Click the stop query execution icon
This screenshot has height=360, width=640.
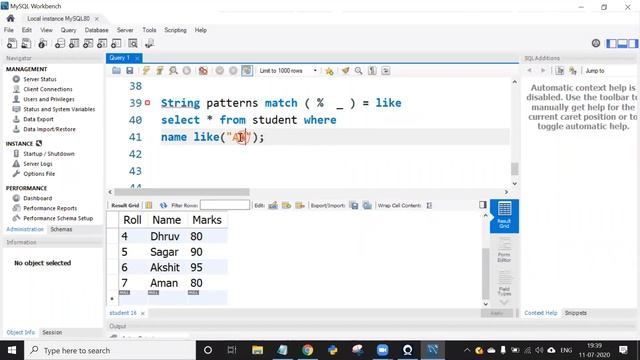[187, 71]
